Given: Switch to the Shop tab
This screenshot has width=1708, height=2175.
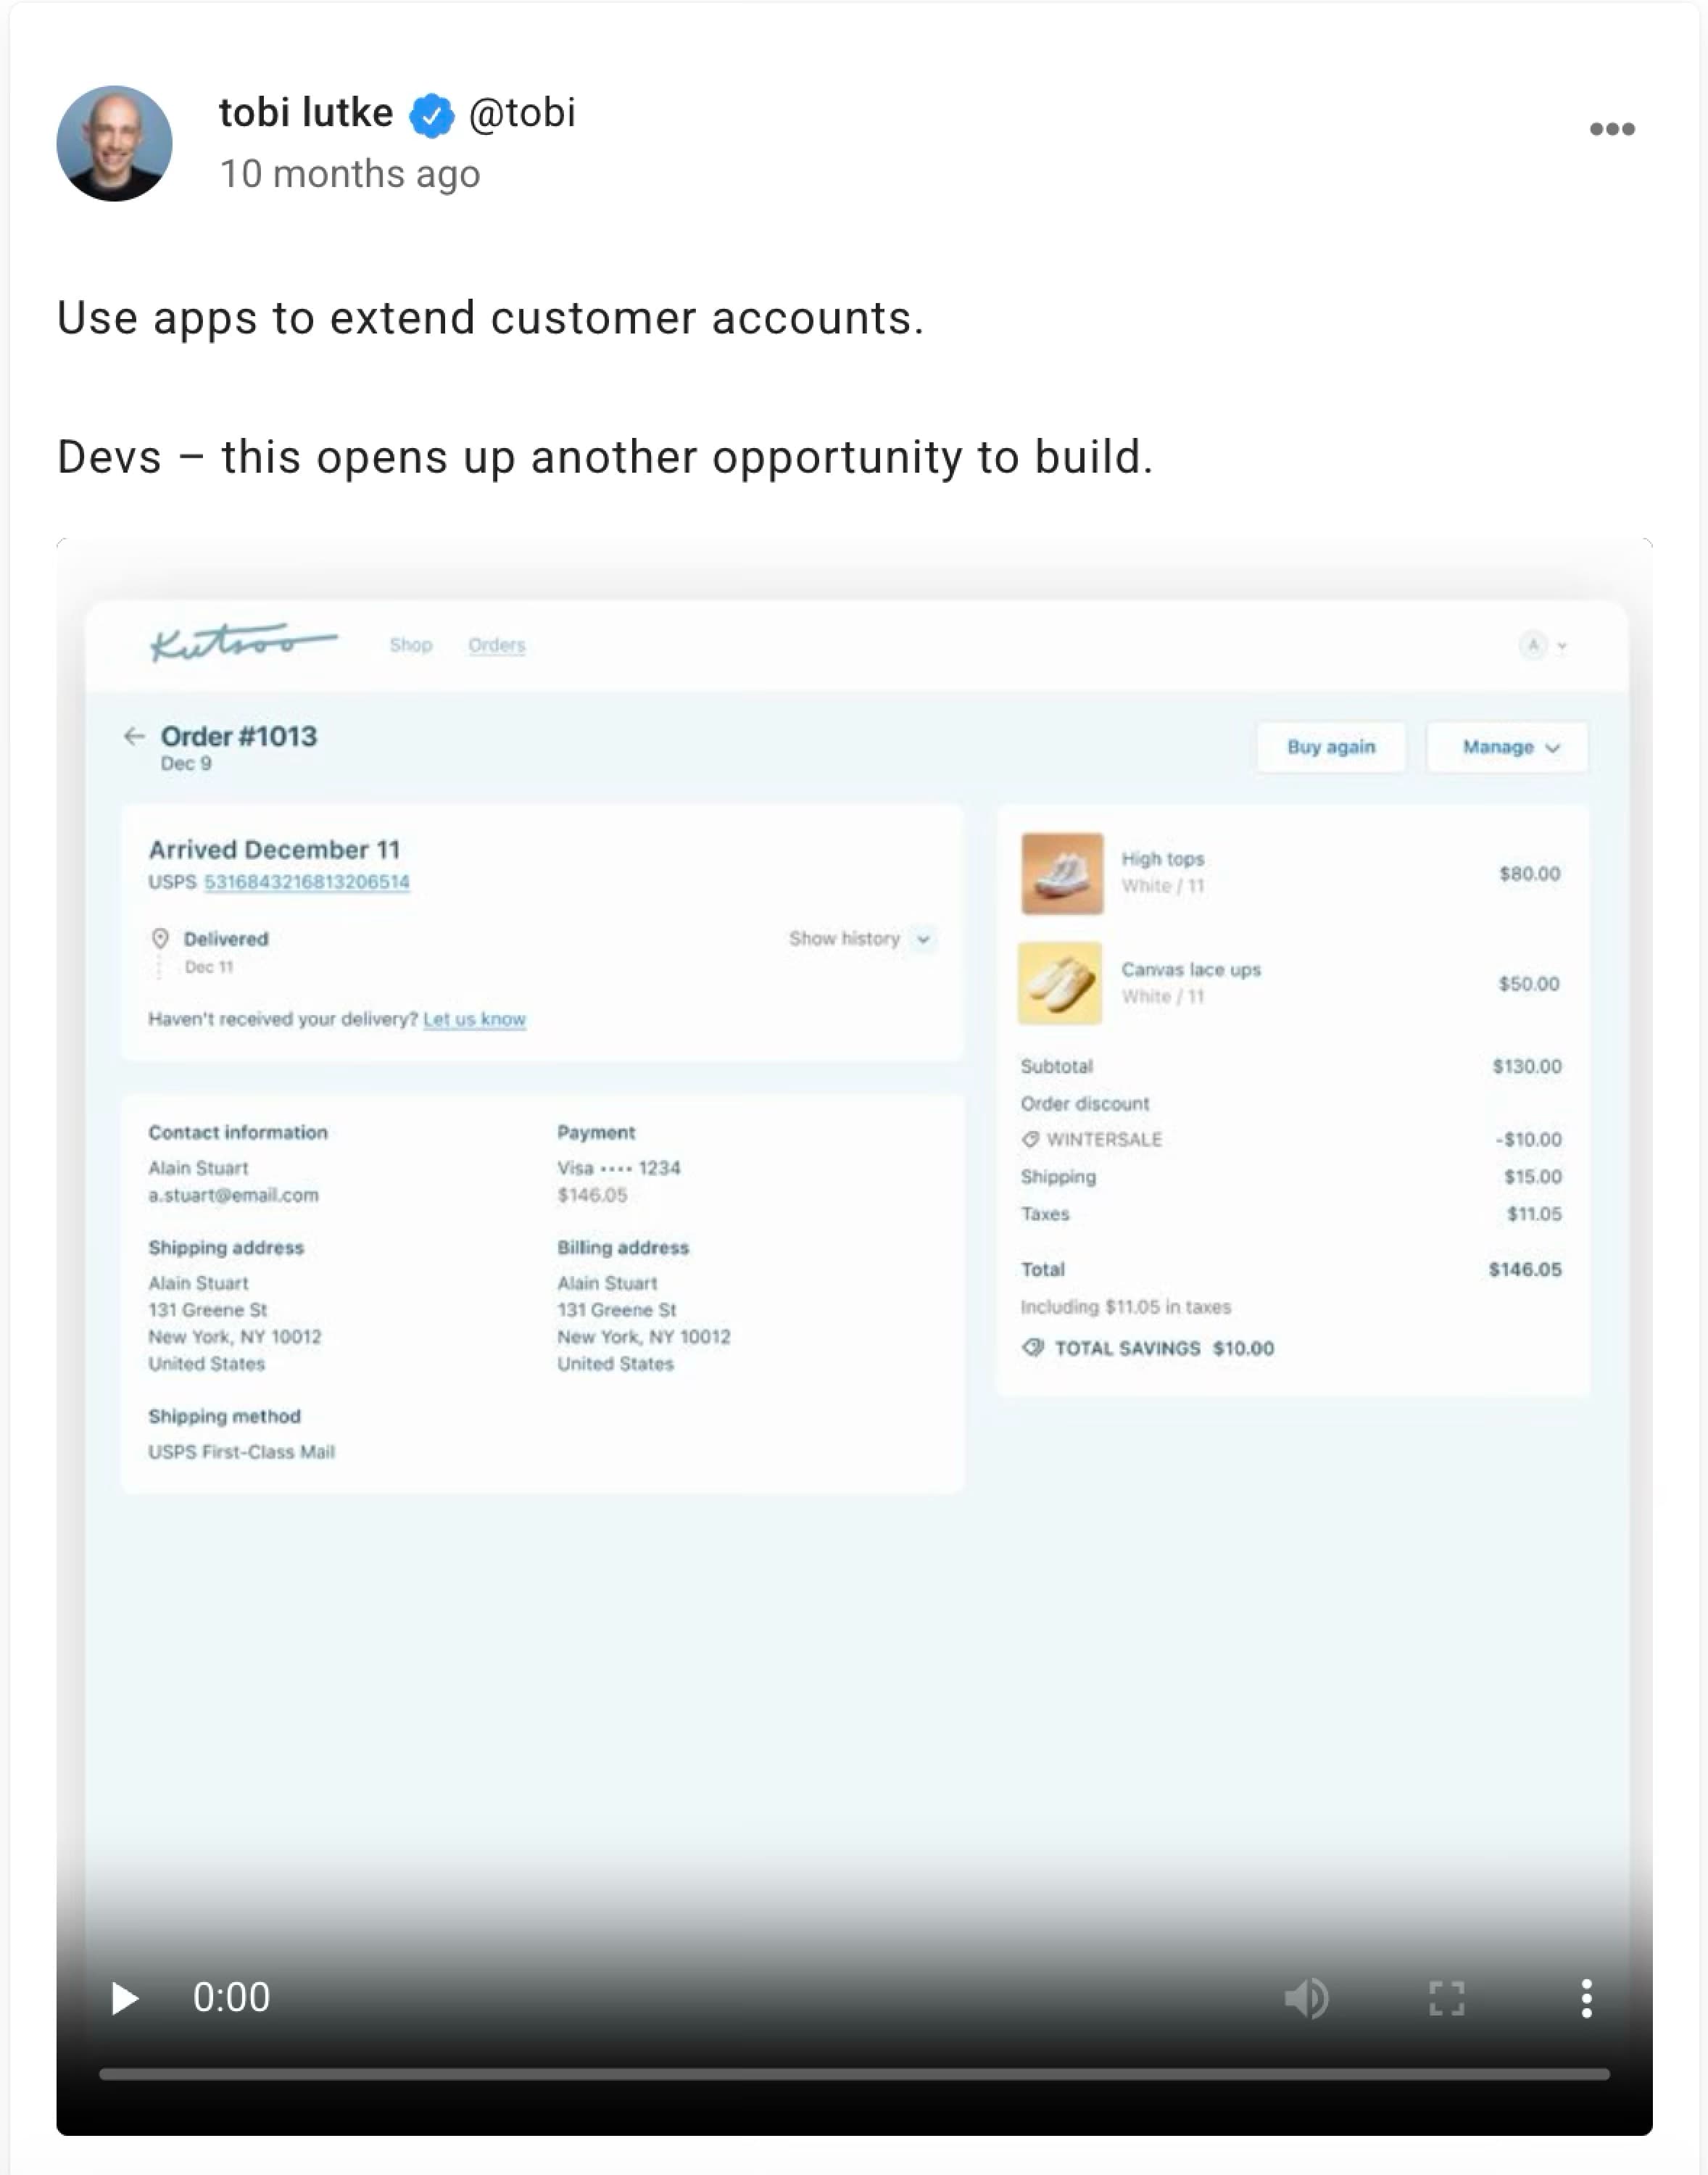Looking at the screenshot, I should 411,645.
